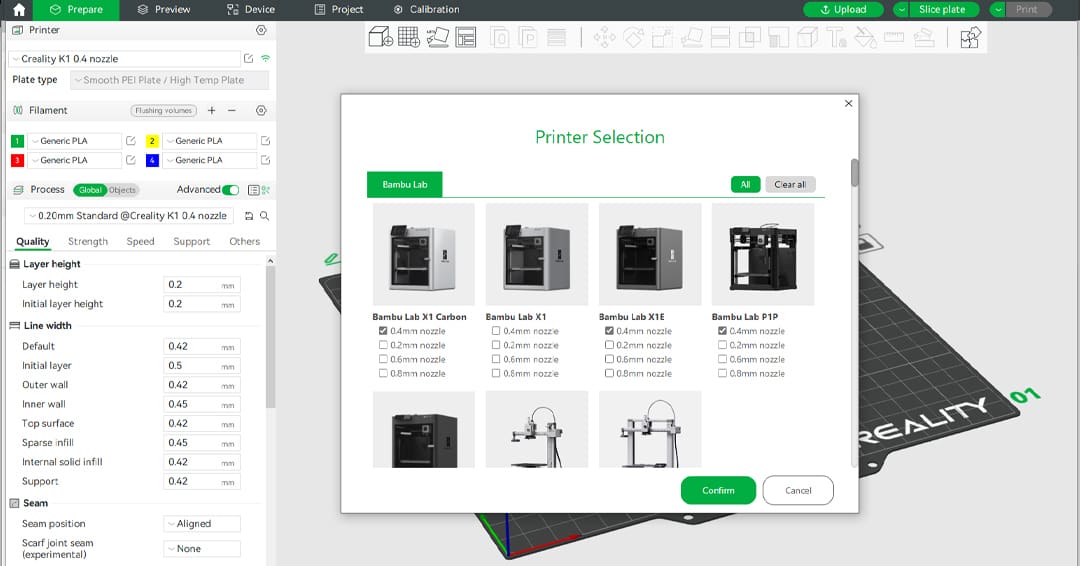Open the Scarf joint seam None dropdown
The image size is (1080, 566).
click(202, 549)
